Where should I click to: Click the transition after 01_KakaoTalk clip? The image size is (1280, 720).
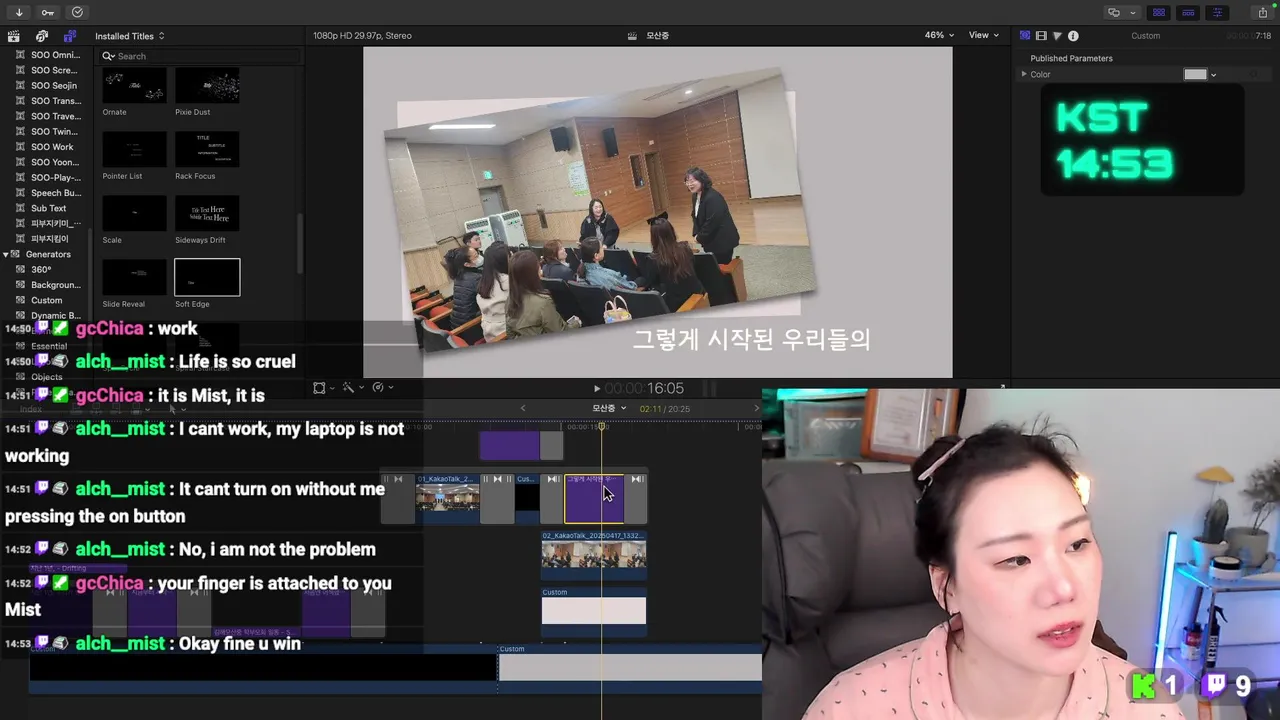coord(497,499)
